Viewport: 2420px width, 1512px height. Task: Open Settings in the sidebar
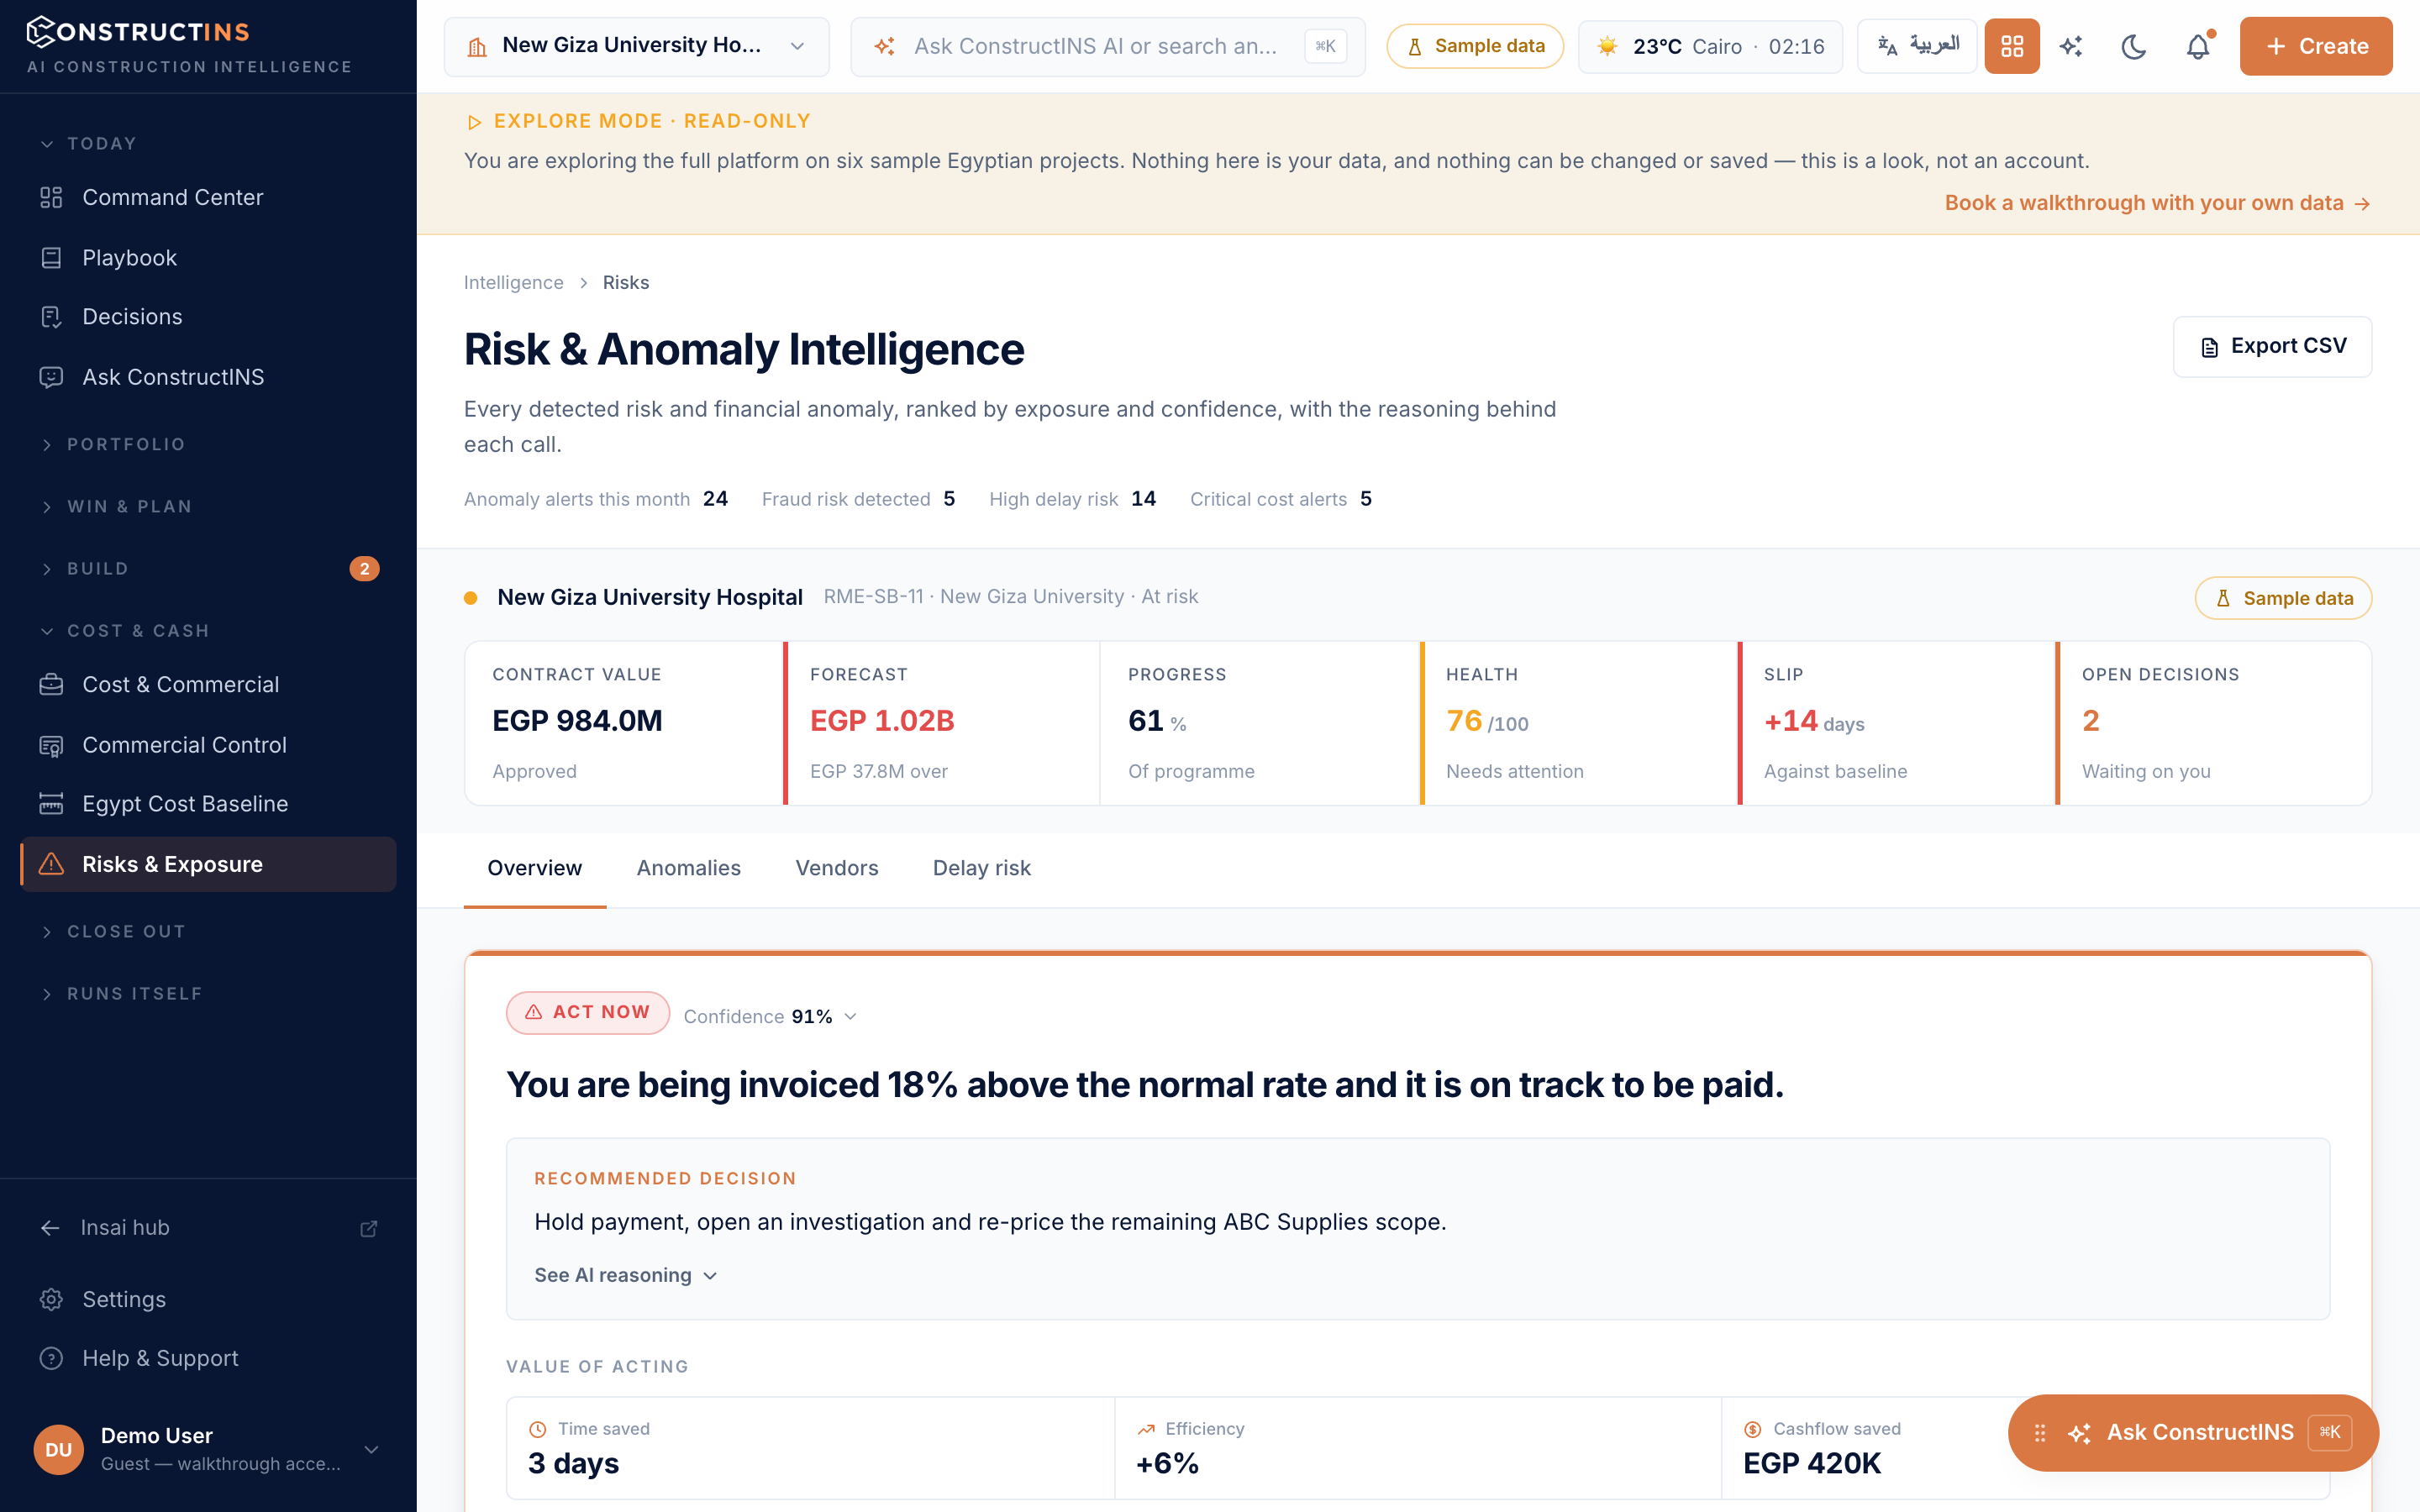(208, 1299)
